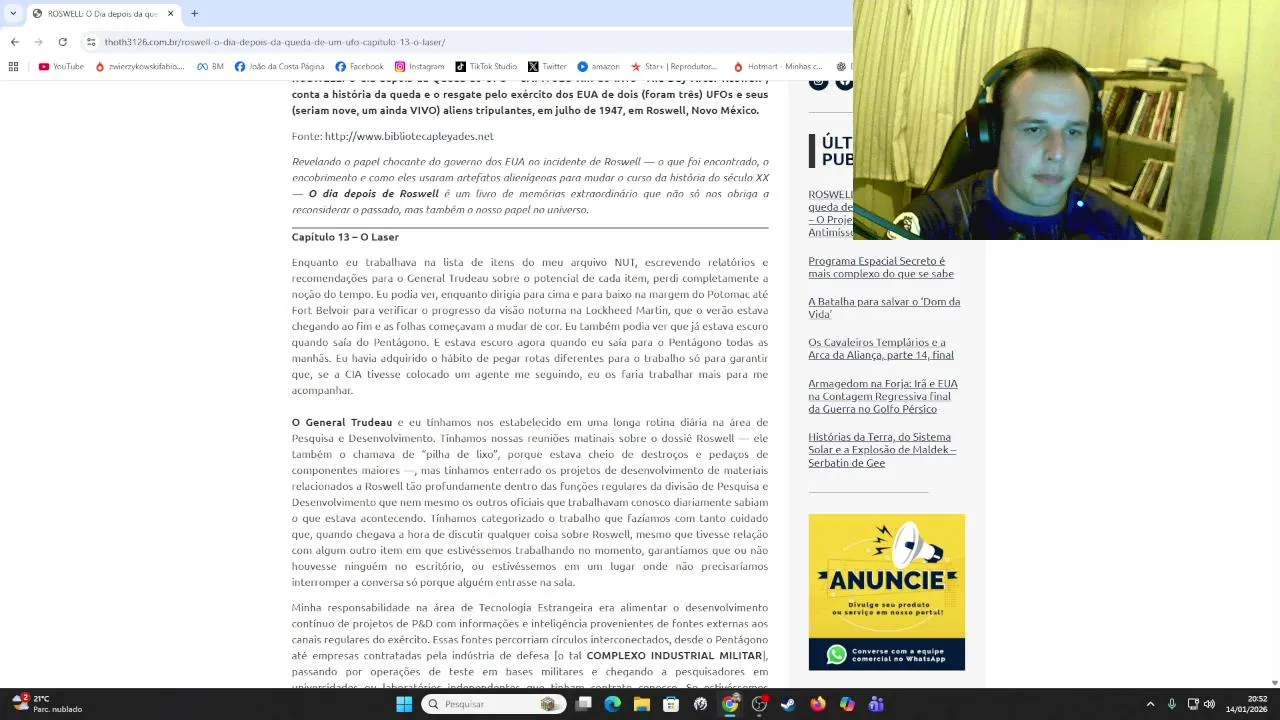Open 'Programa Espacial Secreto' article link
The image size is (1280, 720).
pyautogui.click(x=881, y=267)
